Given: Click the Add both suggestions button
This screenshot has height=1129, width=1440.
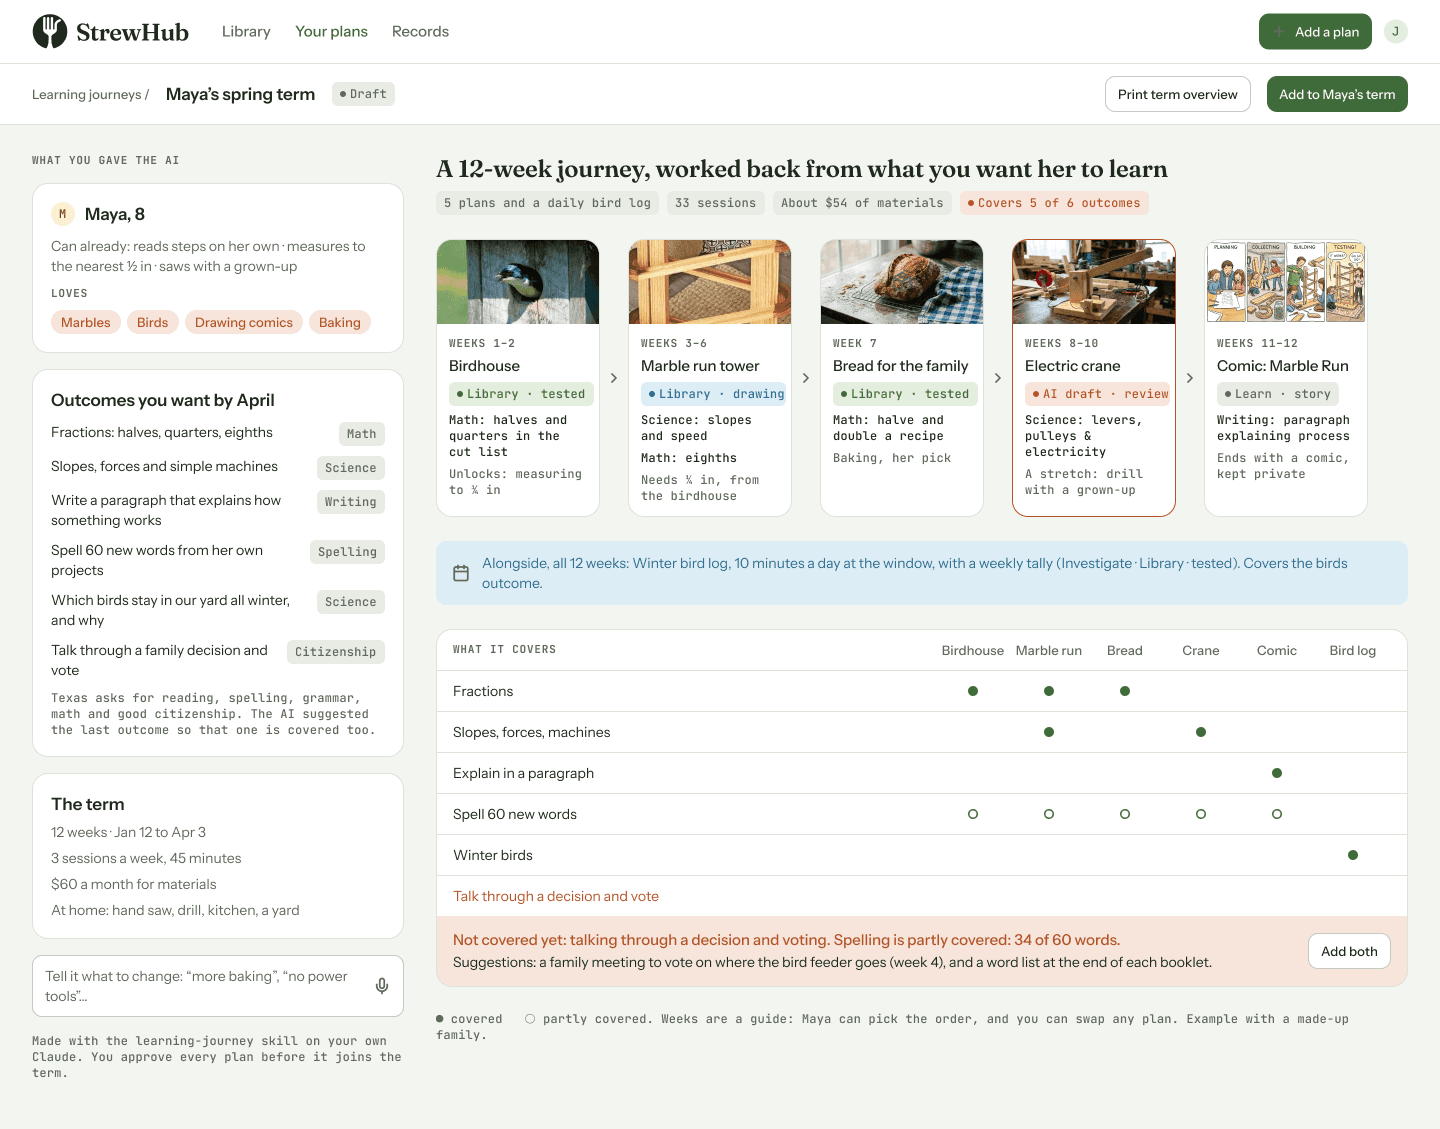Looking at the screenshot, I should tap(1349, 951).
